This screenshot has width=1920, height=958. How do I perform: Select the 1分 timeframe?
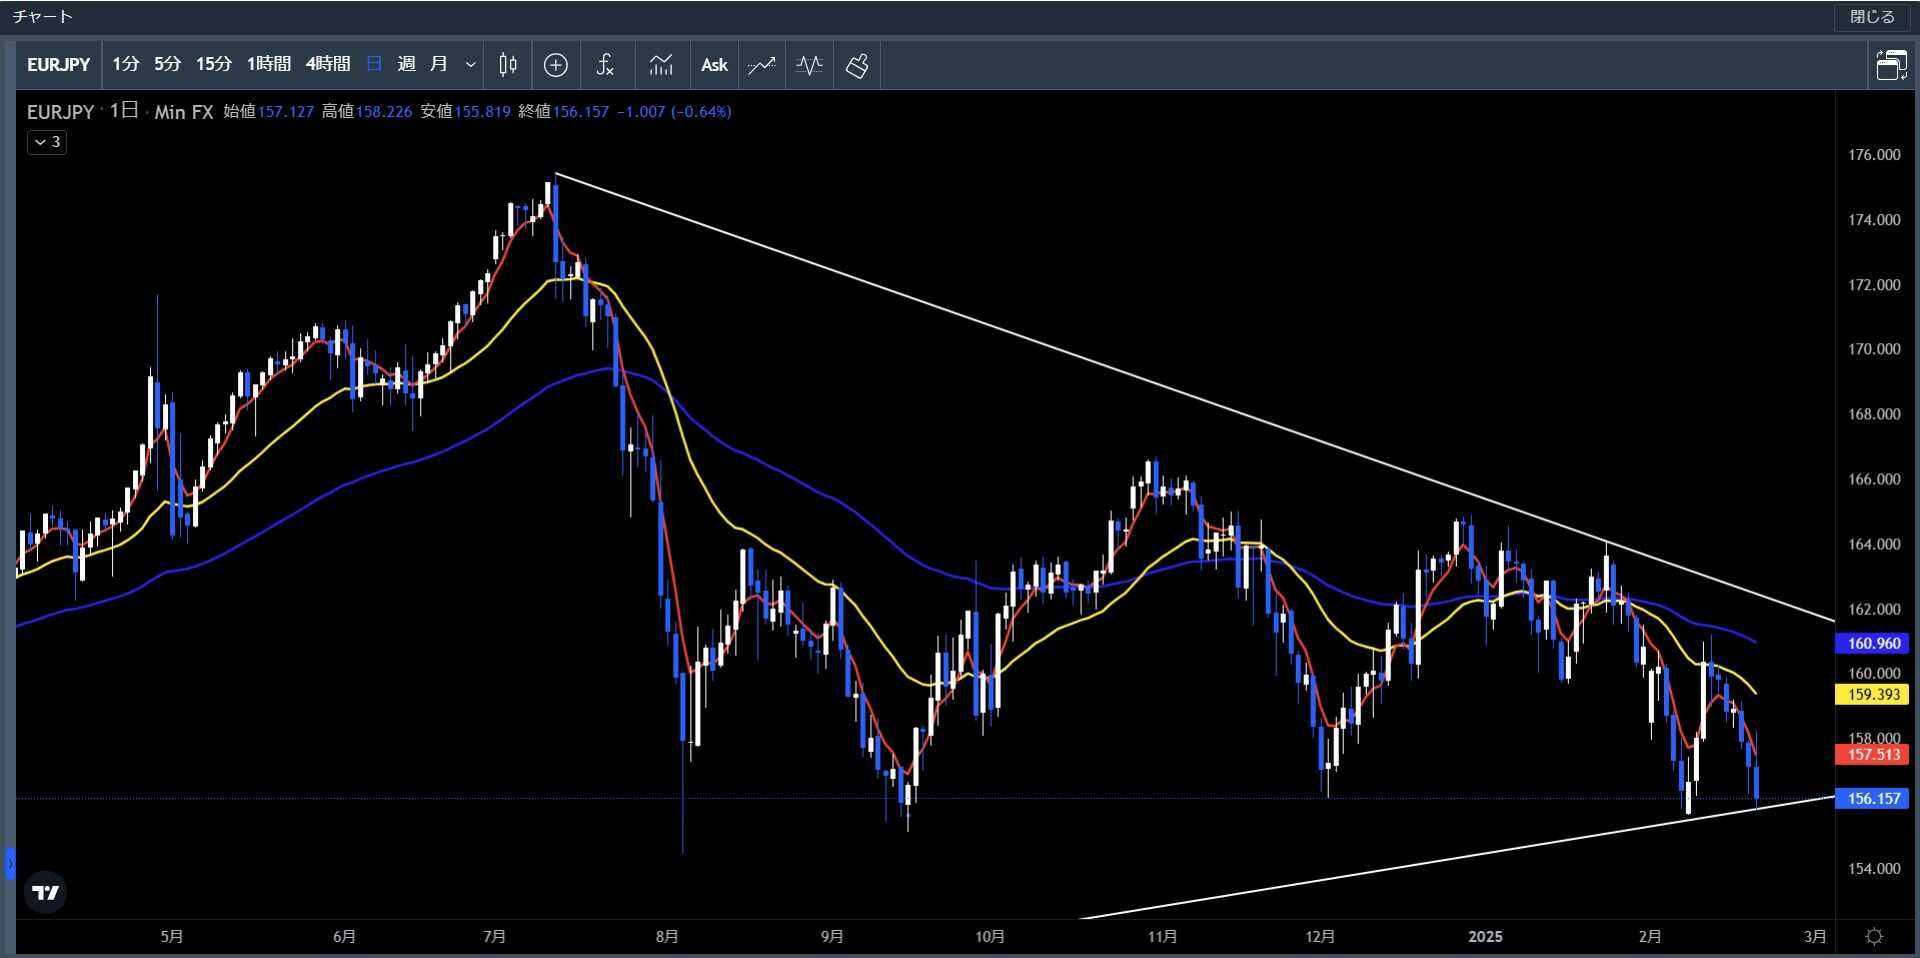click(x=125, y=65)
